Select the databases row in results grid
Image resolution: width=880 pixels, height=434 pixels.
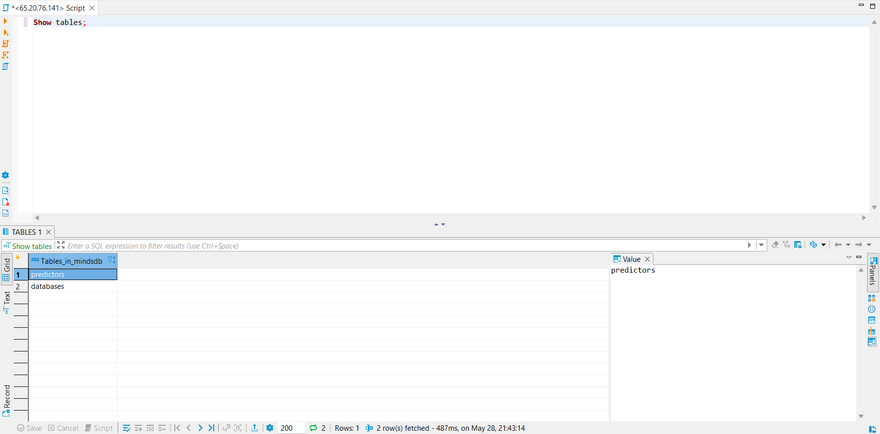click(x=48, y=286)
